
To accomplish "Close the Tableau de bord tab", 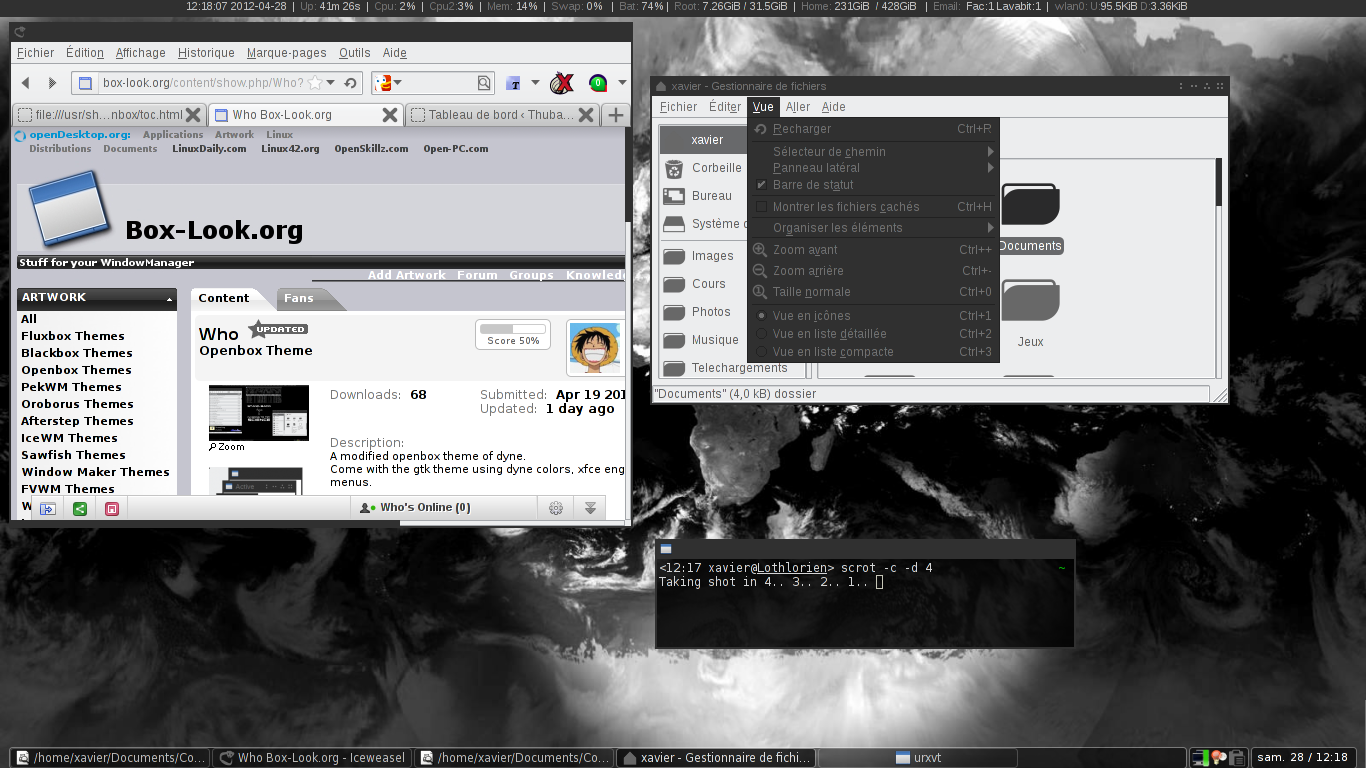I will (587, 115).
